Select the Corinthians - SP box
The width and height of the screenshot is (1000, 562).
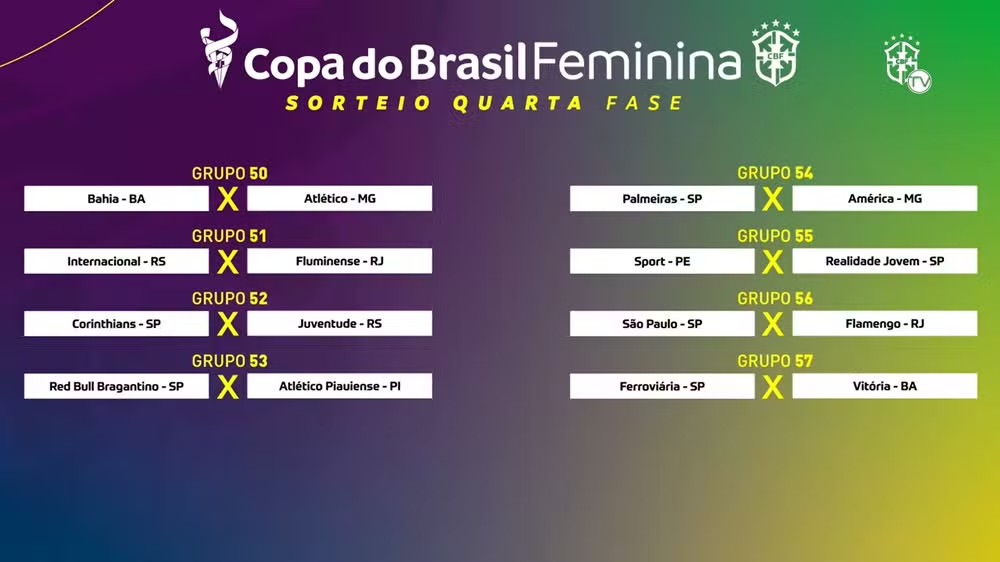(116, 323)
